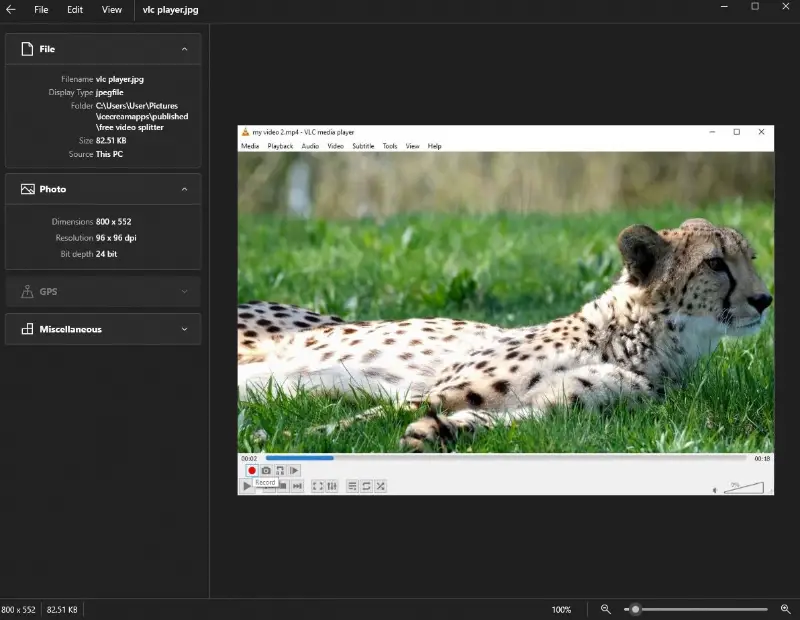This screenshot has height=620, width=800.
Task: Open the View menu
Action: [x=112, y=10]
